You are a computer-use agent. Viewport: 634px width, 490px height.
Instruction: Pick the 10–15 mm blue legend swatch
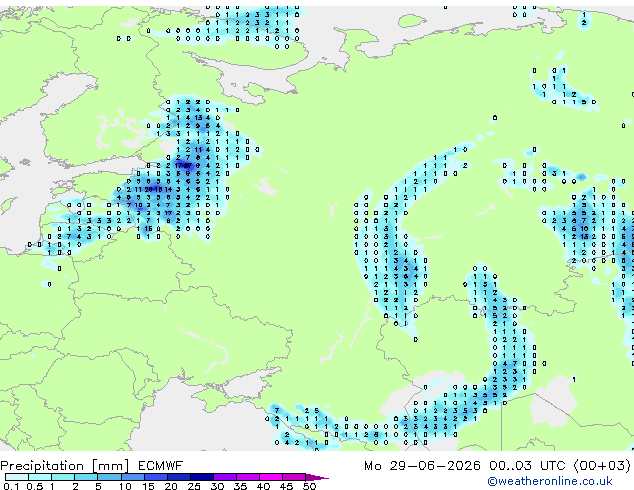(133, 477)
